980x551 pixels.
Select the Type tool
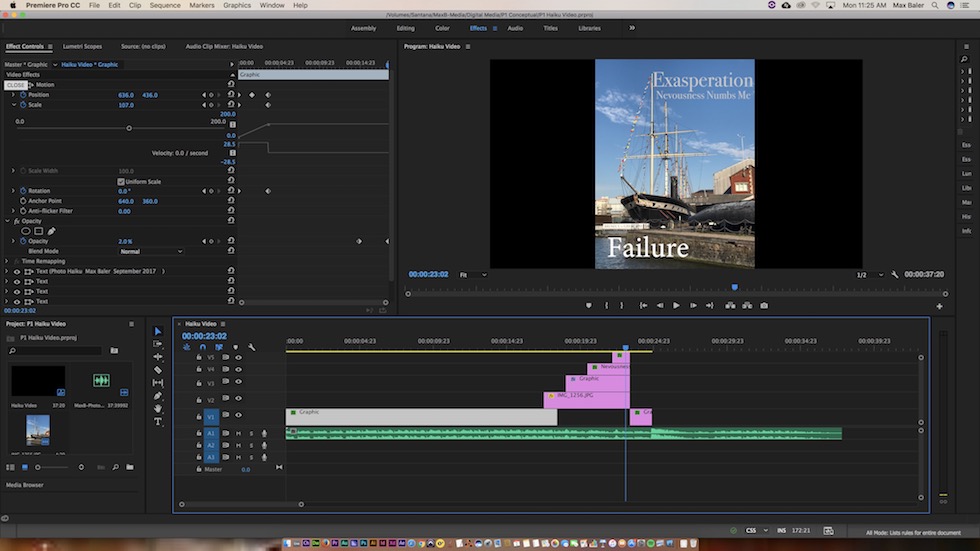158,422
